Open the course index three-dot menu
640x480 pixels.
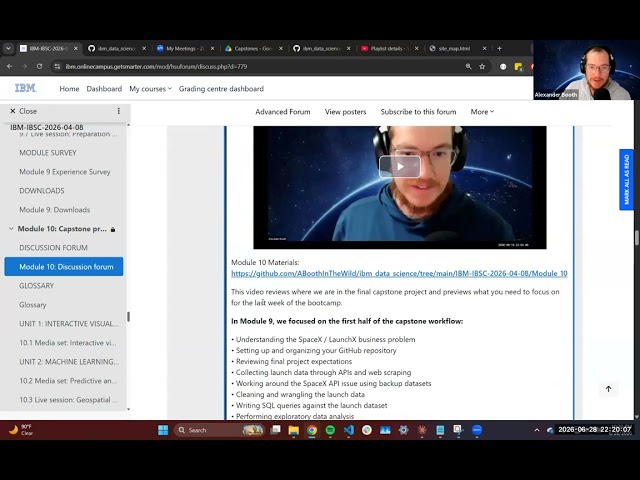118,111
